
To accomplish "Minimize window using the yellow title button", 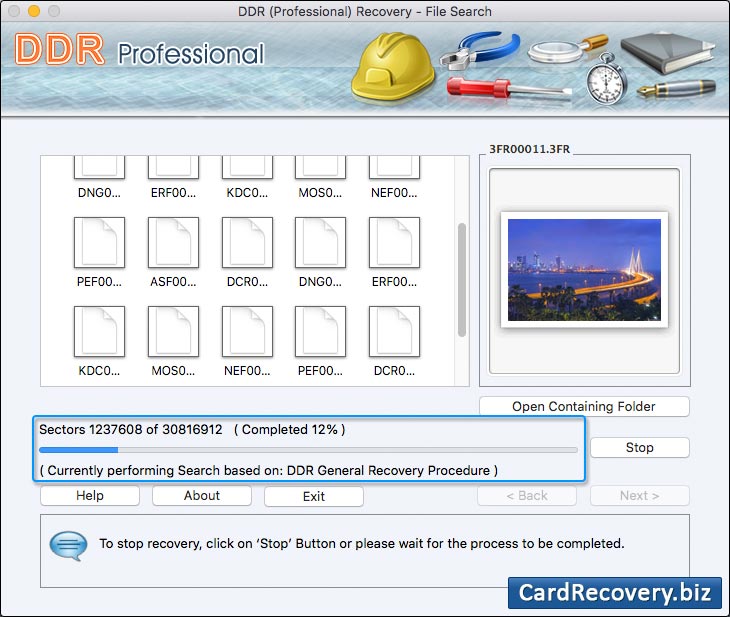I will point(34,11).
